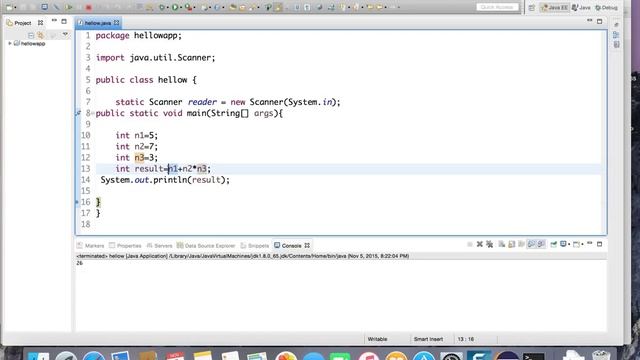Image resolution: width=640 pixels, height=360 pixels.
Task: Click the Restore icon at top of right trim
Action: coord(616,24)
